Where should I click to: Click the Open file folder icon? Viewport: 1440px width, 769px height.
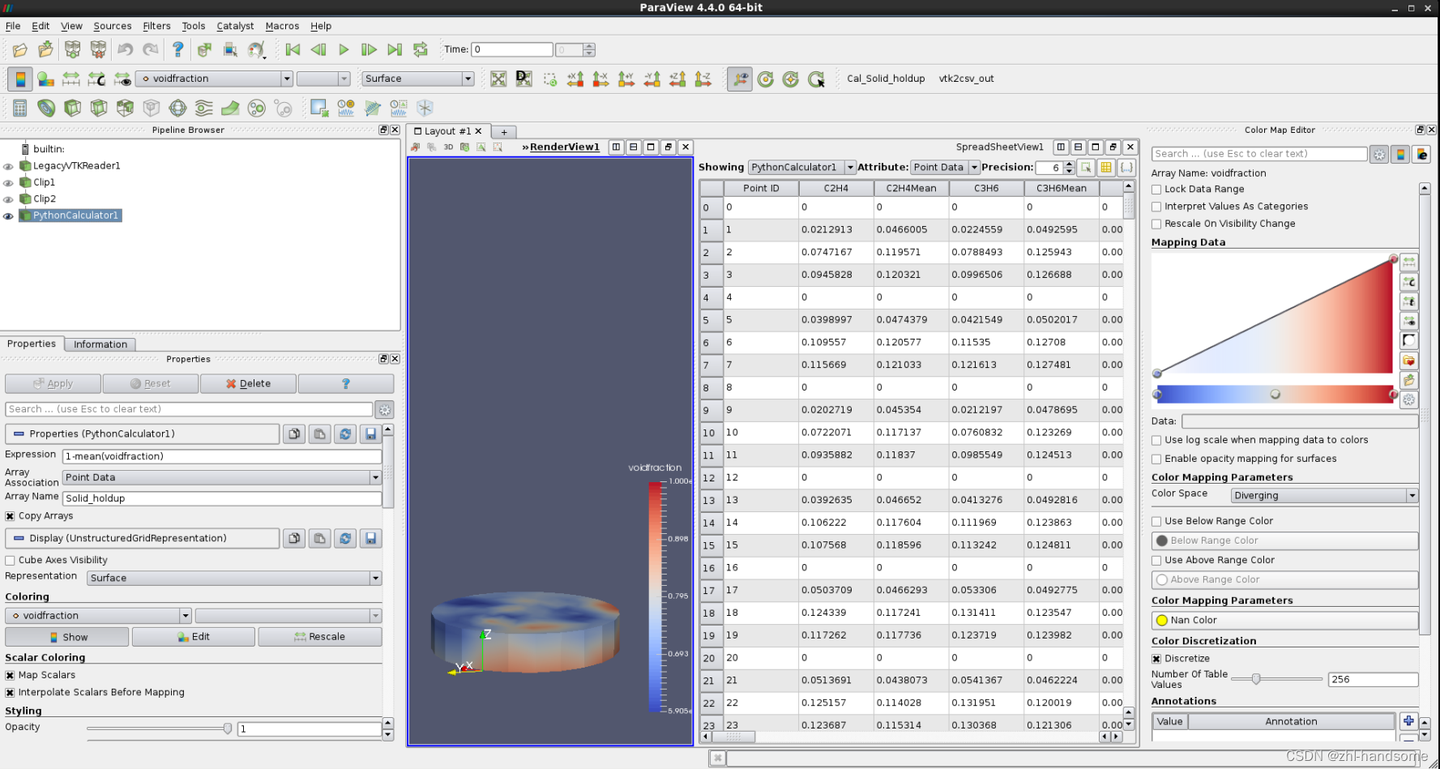[x=20, y=50]
